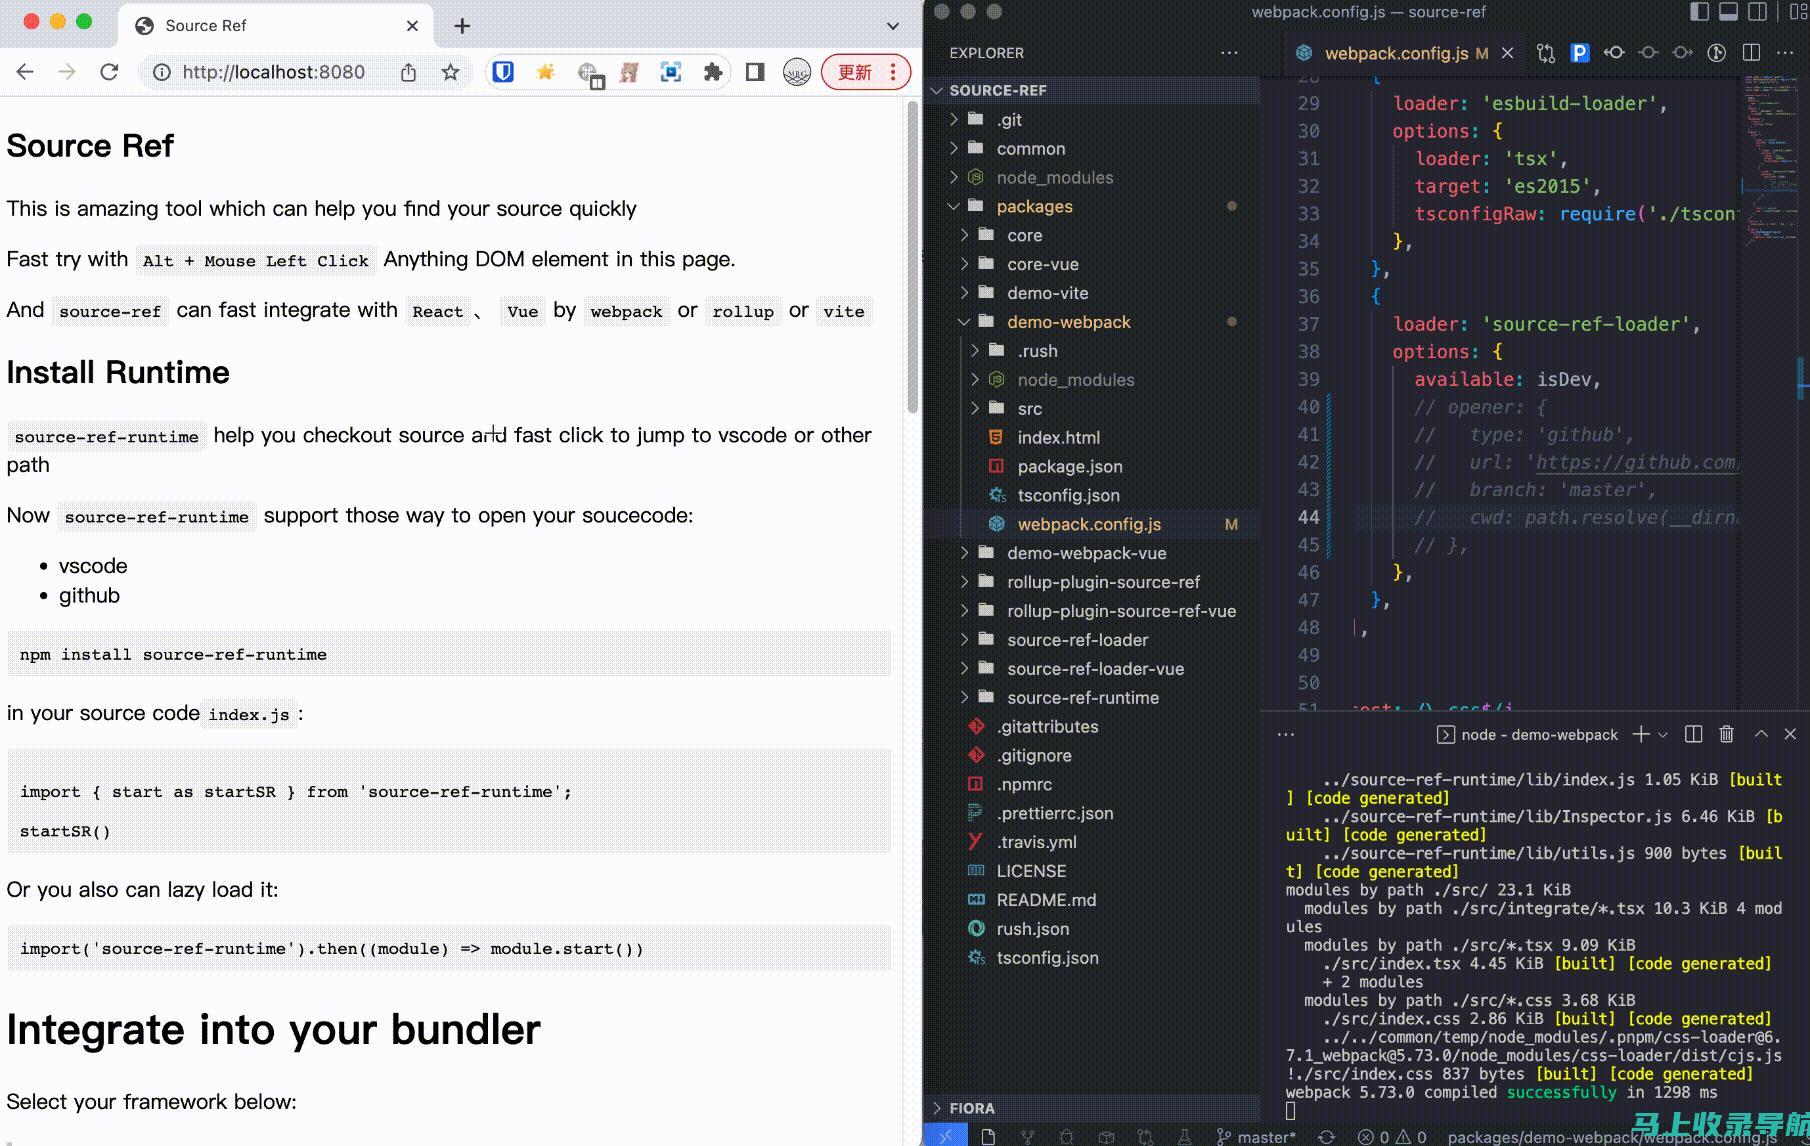Expand the src folder

pyautogui.click(x=1091, y=408)
